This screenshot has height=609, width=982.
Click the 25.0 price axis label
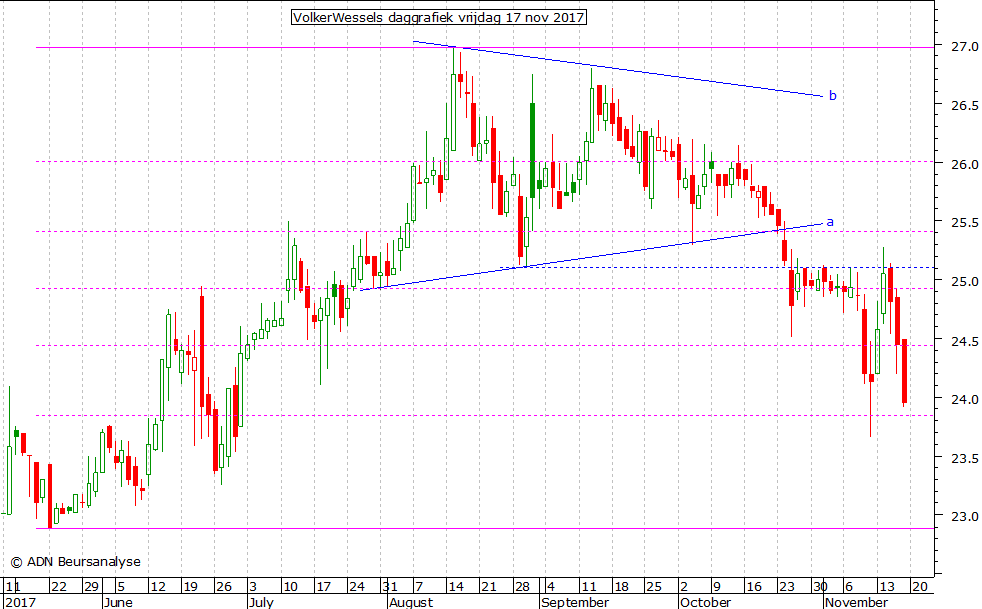(965, 282)
